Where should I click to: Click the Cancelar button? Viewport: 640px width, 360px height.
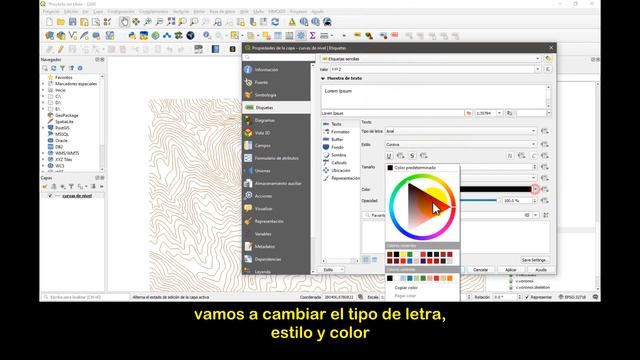(x=480, y=270)
